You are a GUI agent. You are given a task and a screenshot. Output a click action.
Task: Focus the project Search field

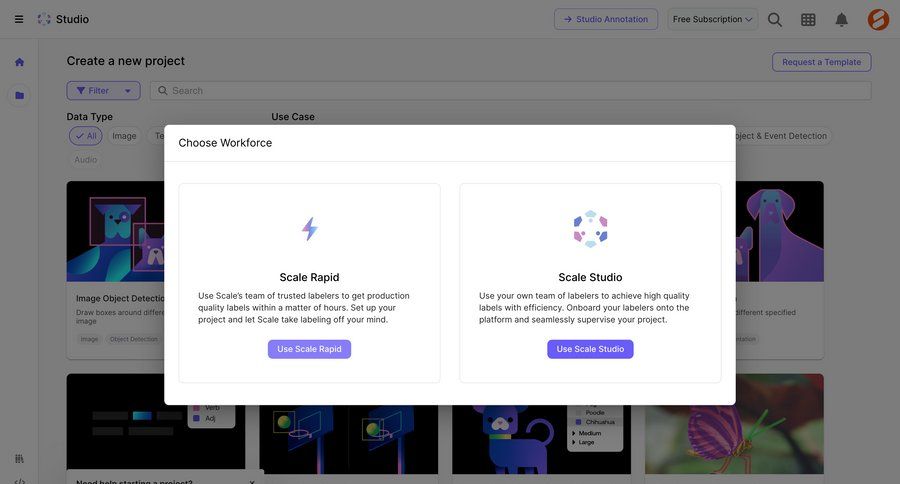click(x=510, y=91)
